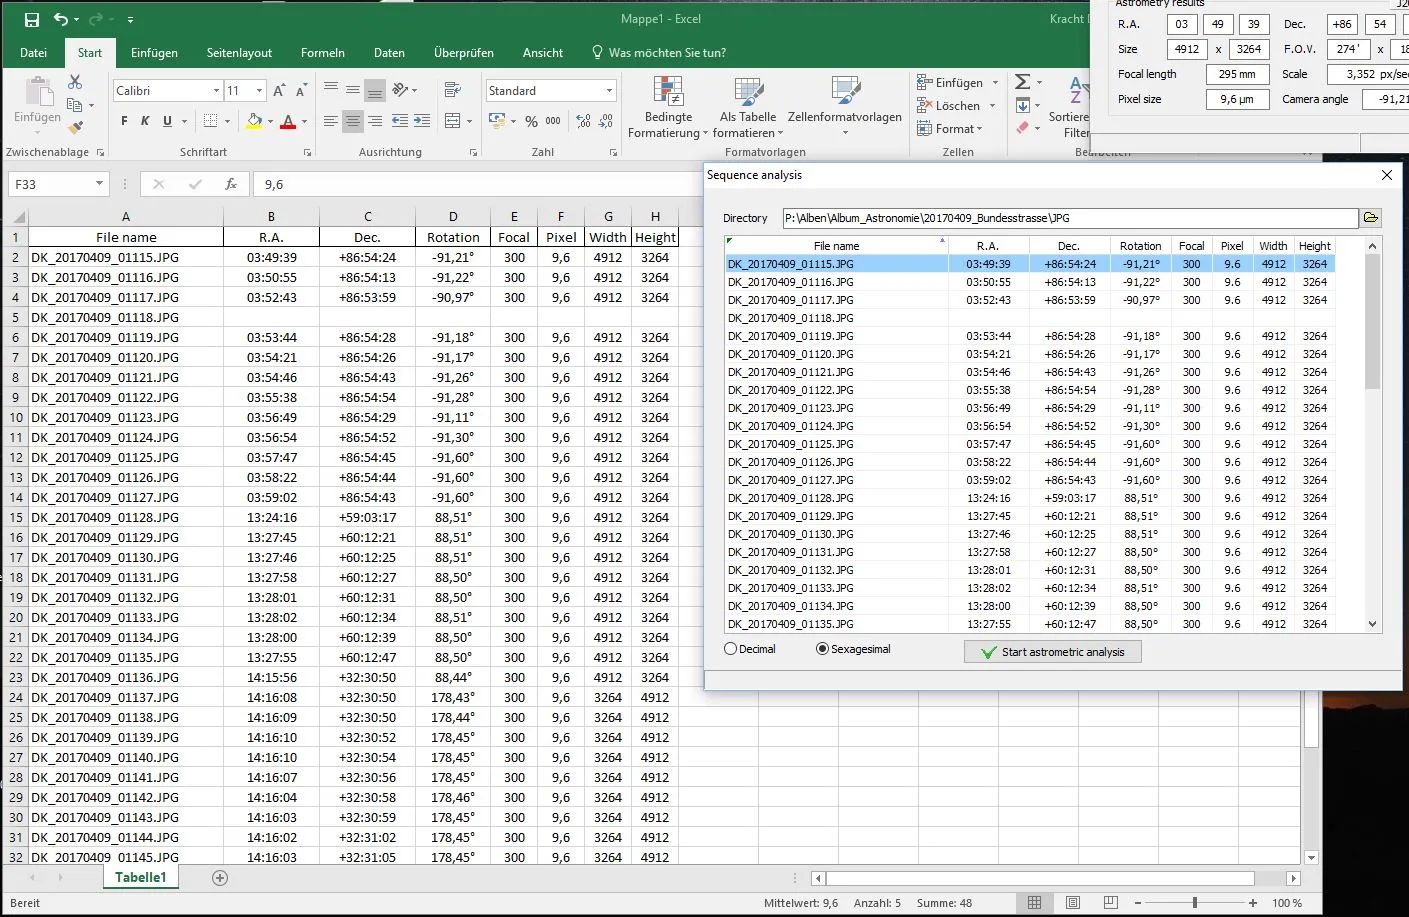Expand the Standard number format dropdown
Screen dimensions: 1409x917
[x=609, y=91]
